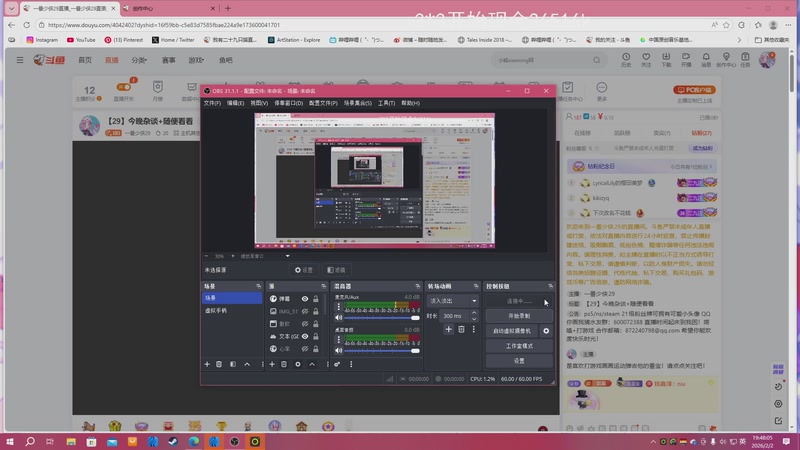
Task: Click 滤镜 filters button above docks
Action: click(337, 270)
